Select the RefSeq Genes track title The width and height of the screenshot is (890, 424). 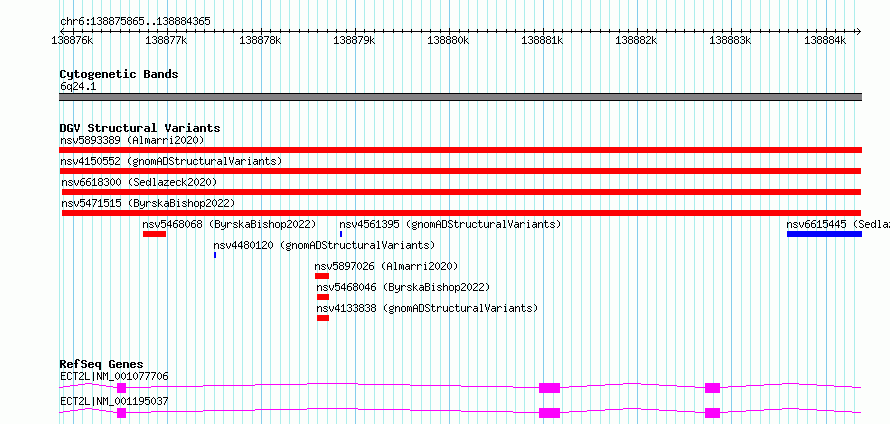pos(102,364)
